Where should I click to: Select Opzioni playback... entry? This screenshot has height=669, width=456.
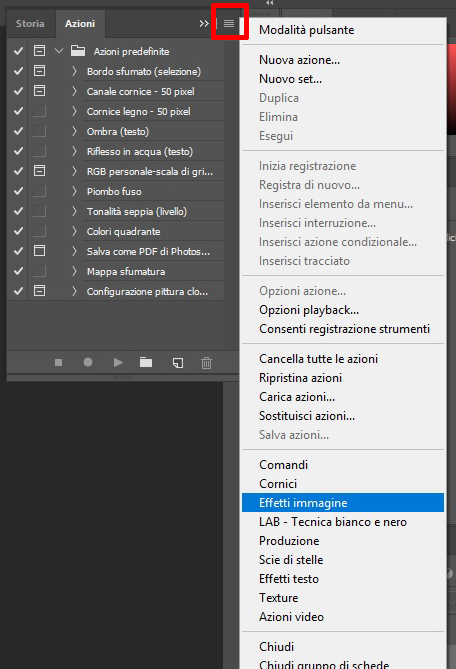click(x=343, y=310)
